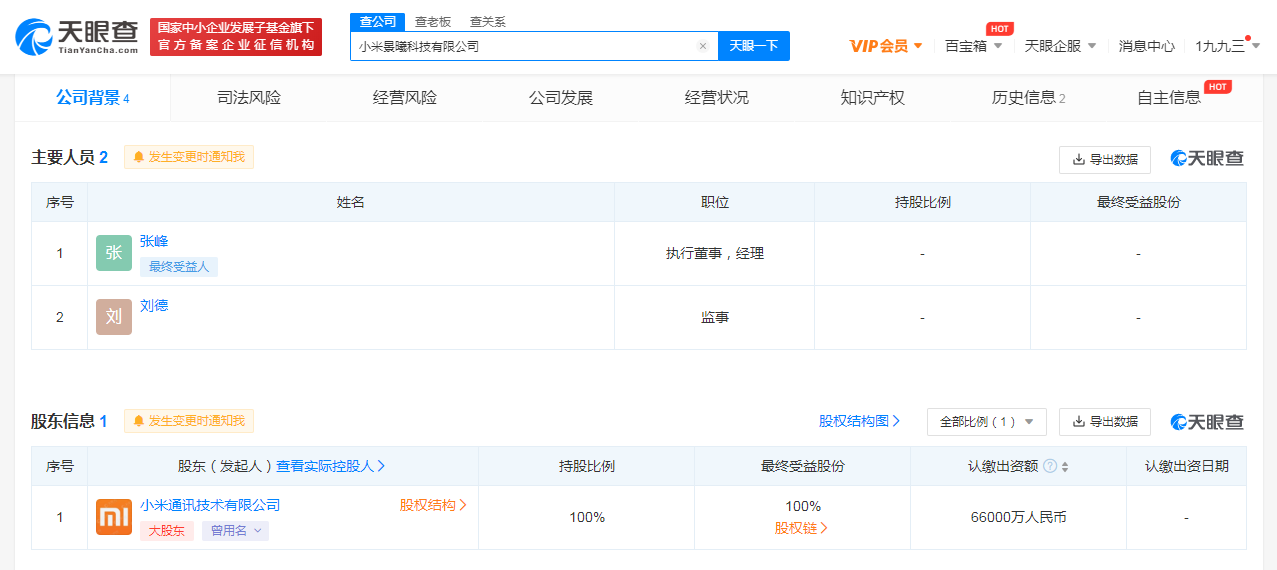This screenshot has height=570, width=1277.
Task: Select the 查关系 search tab
Action: coord(487,21)
